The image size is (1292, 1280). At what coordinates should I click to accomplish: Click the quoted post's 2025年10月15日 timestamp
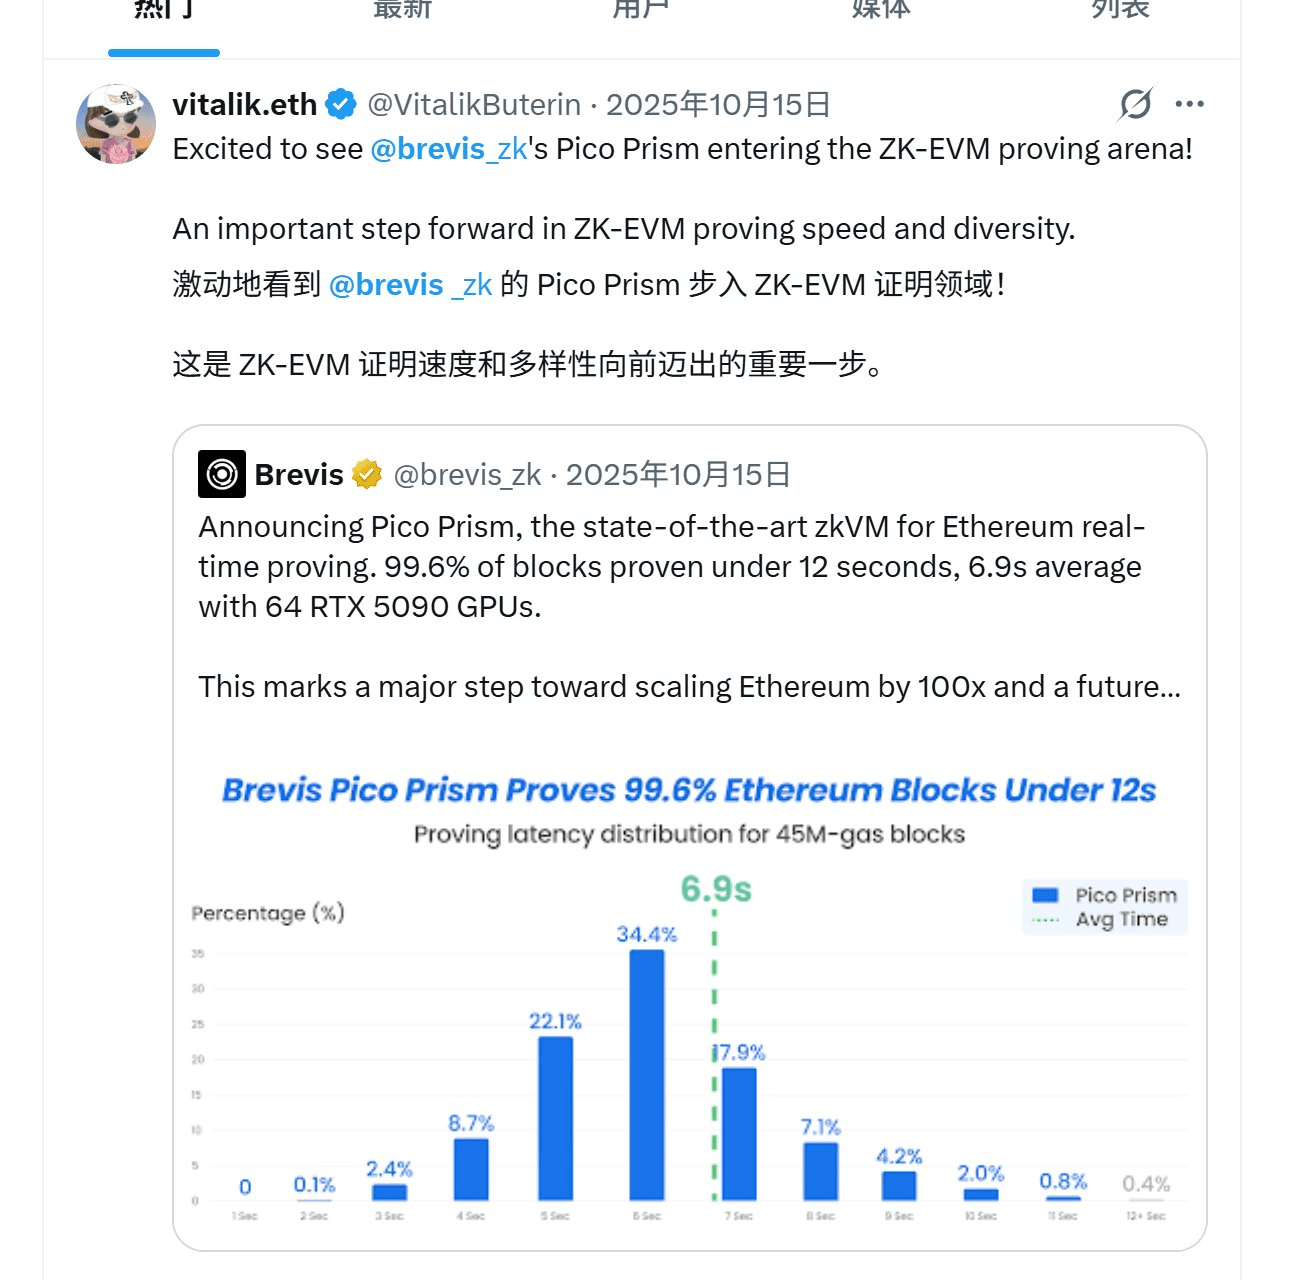[678, 474]
